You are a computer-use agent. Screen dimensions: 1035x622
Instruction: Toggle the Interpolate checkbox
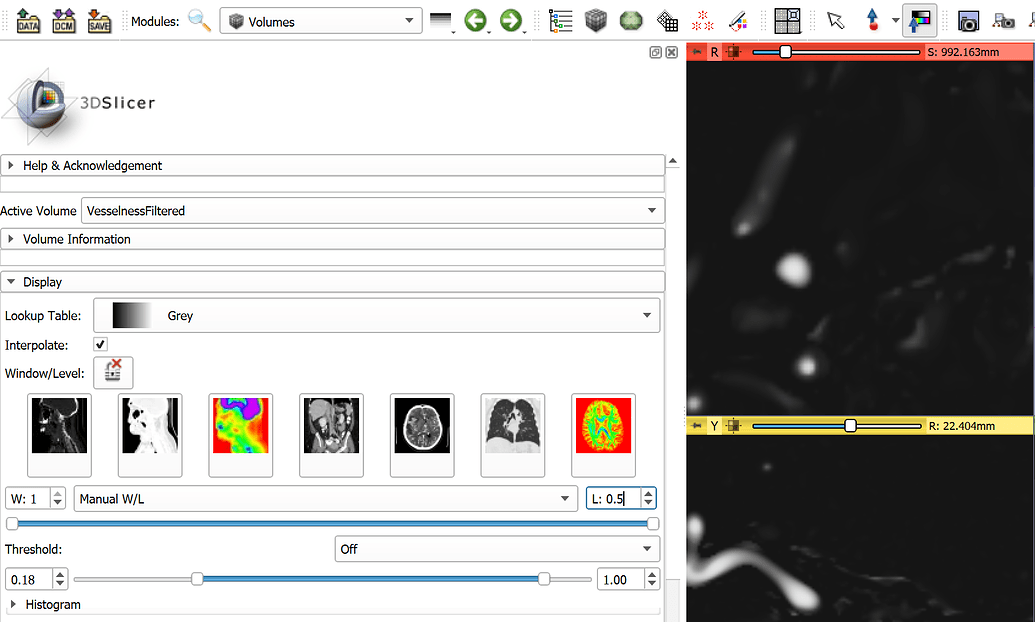(100, 345)
